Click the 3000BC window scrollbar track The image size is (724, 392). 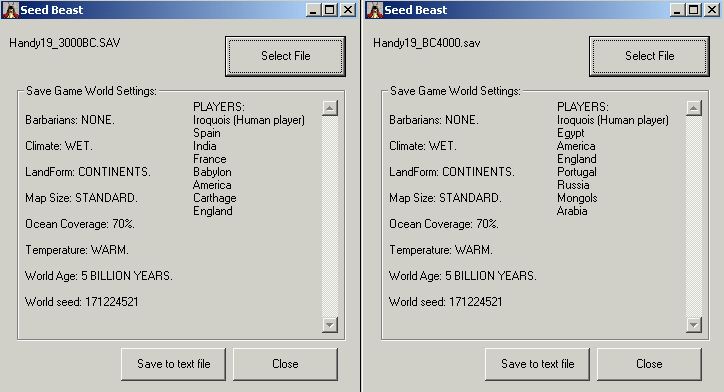coord(330,216)
